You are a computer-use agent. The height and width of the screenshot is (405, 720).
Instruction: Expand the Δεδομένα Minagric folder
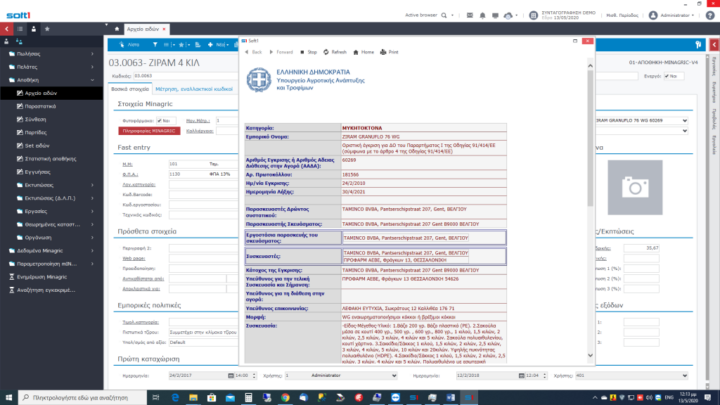[51, 251]
